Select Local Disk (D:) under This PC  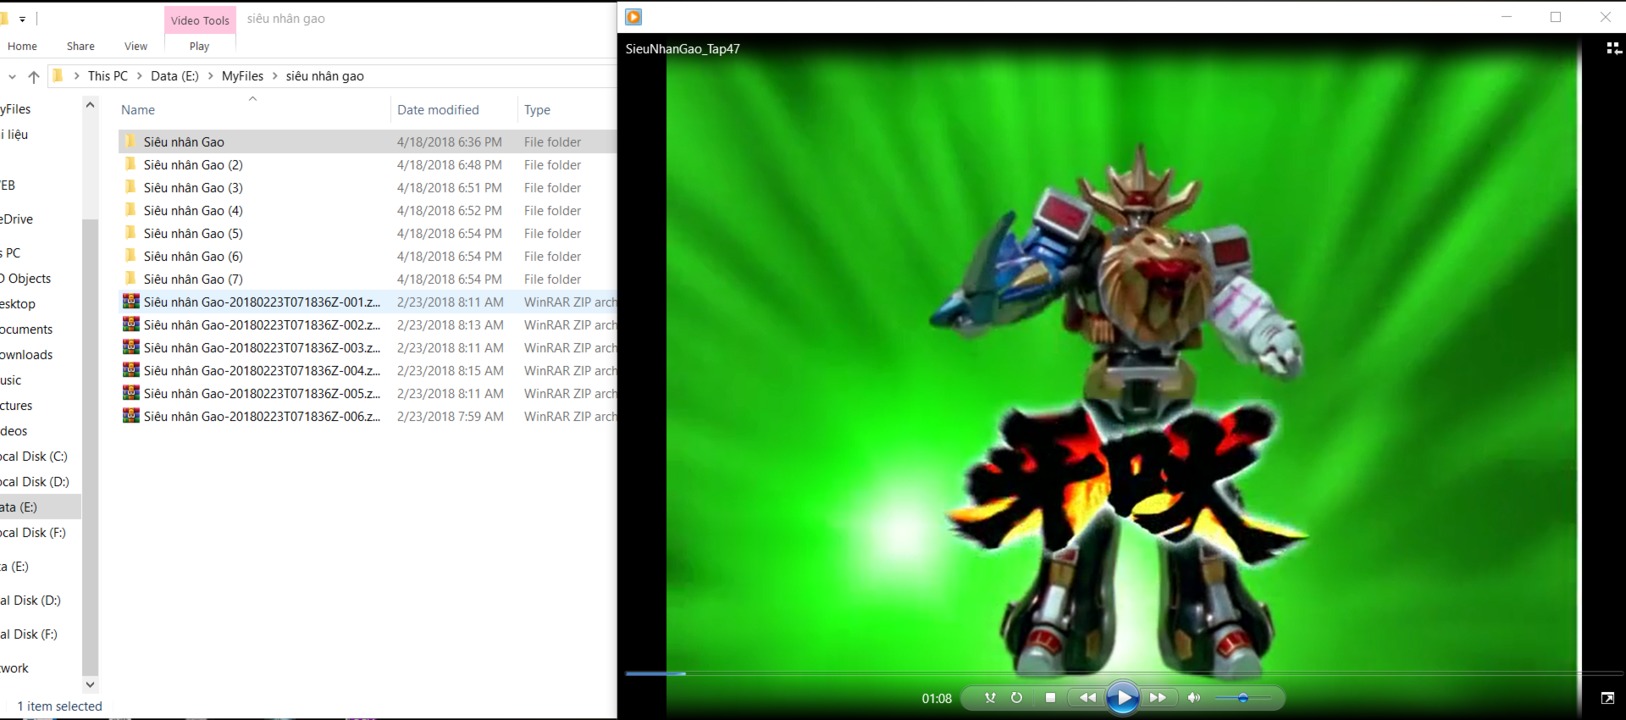click(34, 482)
